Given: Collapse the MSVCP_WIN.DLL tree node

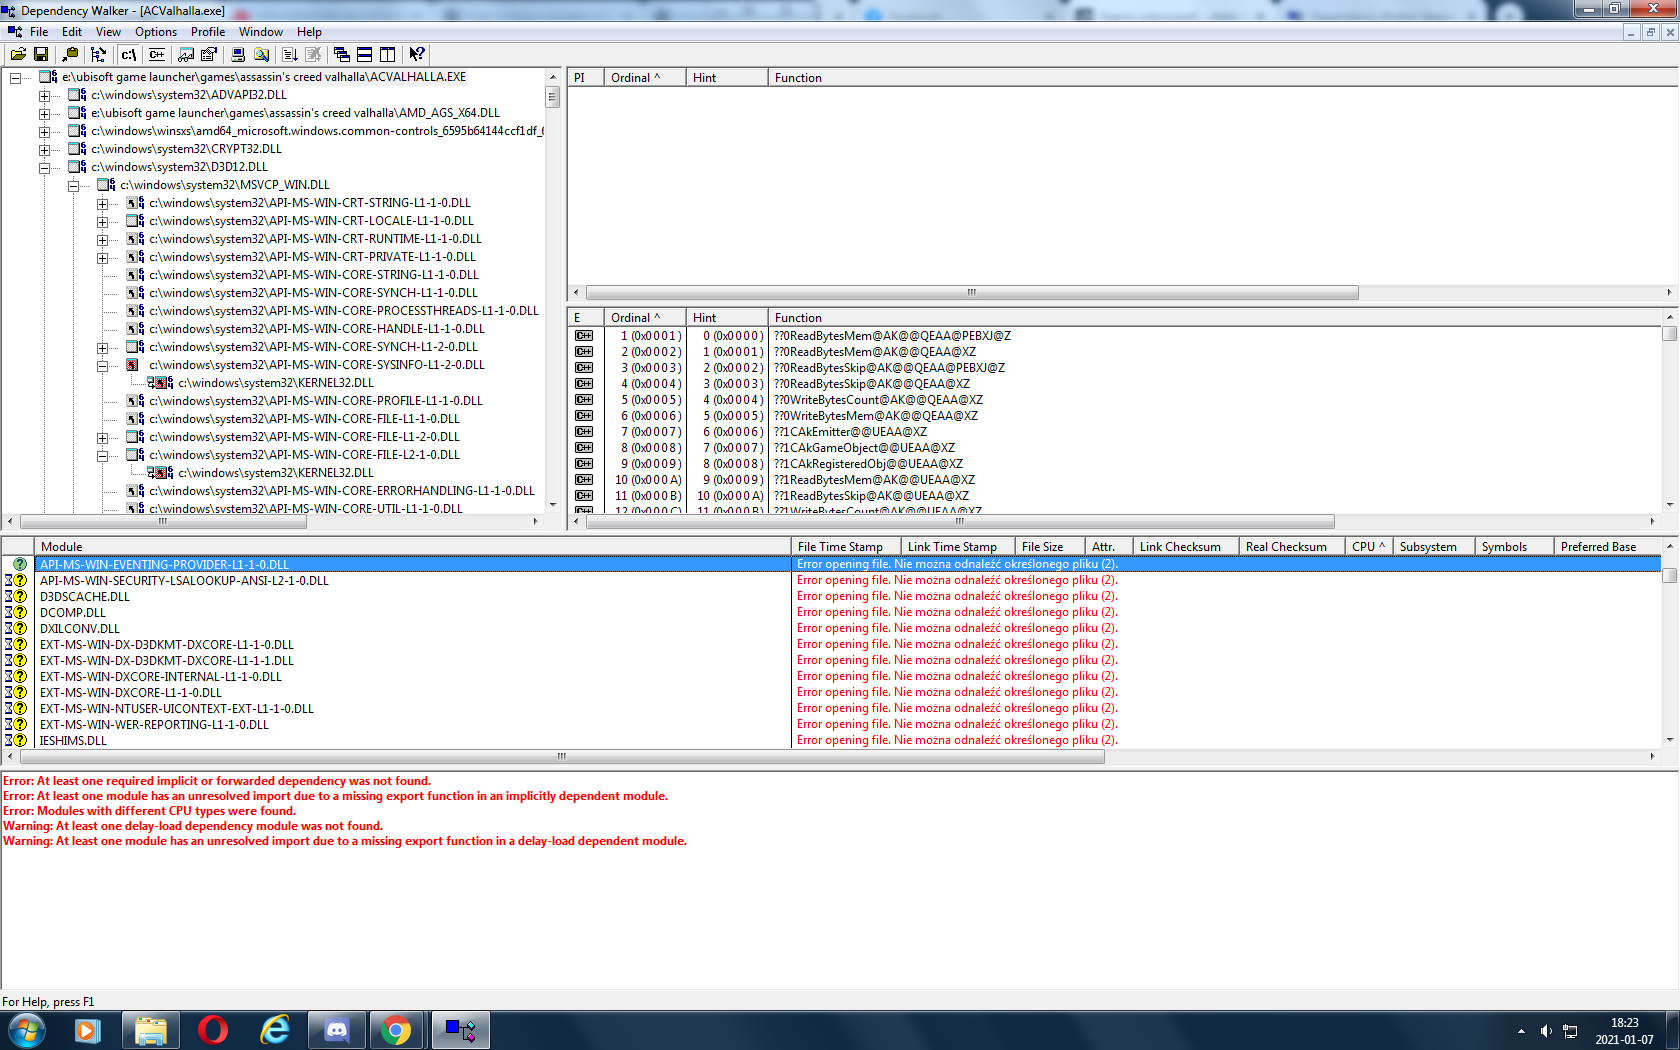Looking at the screenshot, I should click(73, 186).
